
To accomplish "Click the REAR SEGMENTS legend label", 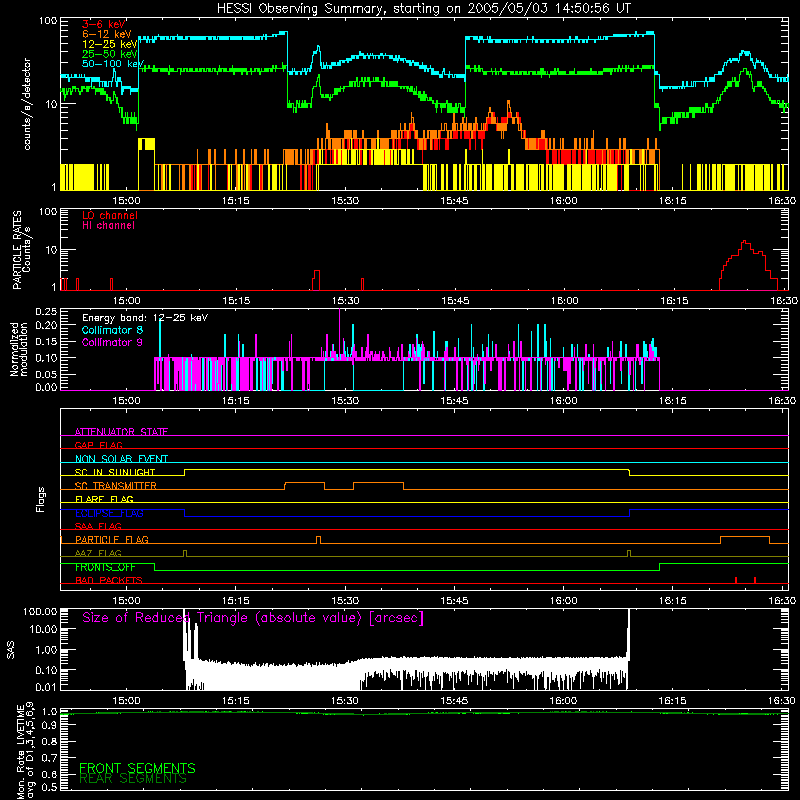I will click(x=133, y=779).
